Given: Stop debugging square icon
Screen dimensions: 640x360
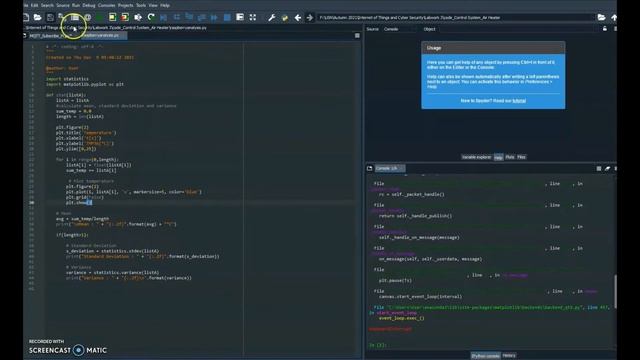Looking at the screenshot, I should [x=227, y=18].
